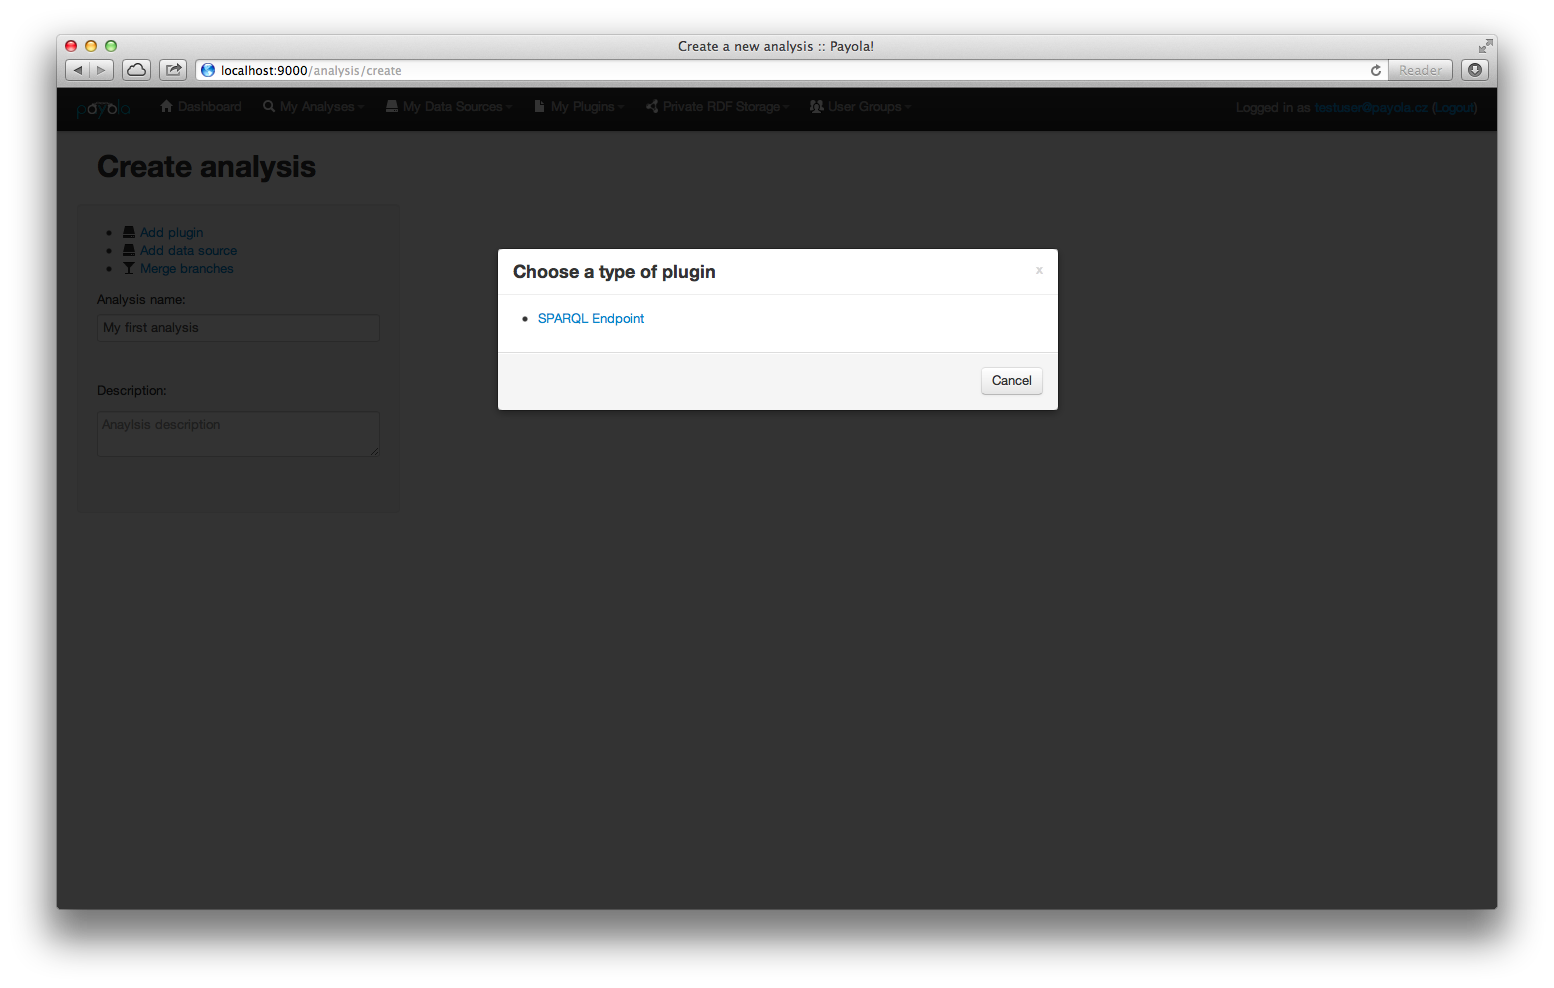Show downloads in Safari toolbar
The width and height of the screenshot is (1554, 988).
coord(1474,70)
